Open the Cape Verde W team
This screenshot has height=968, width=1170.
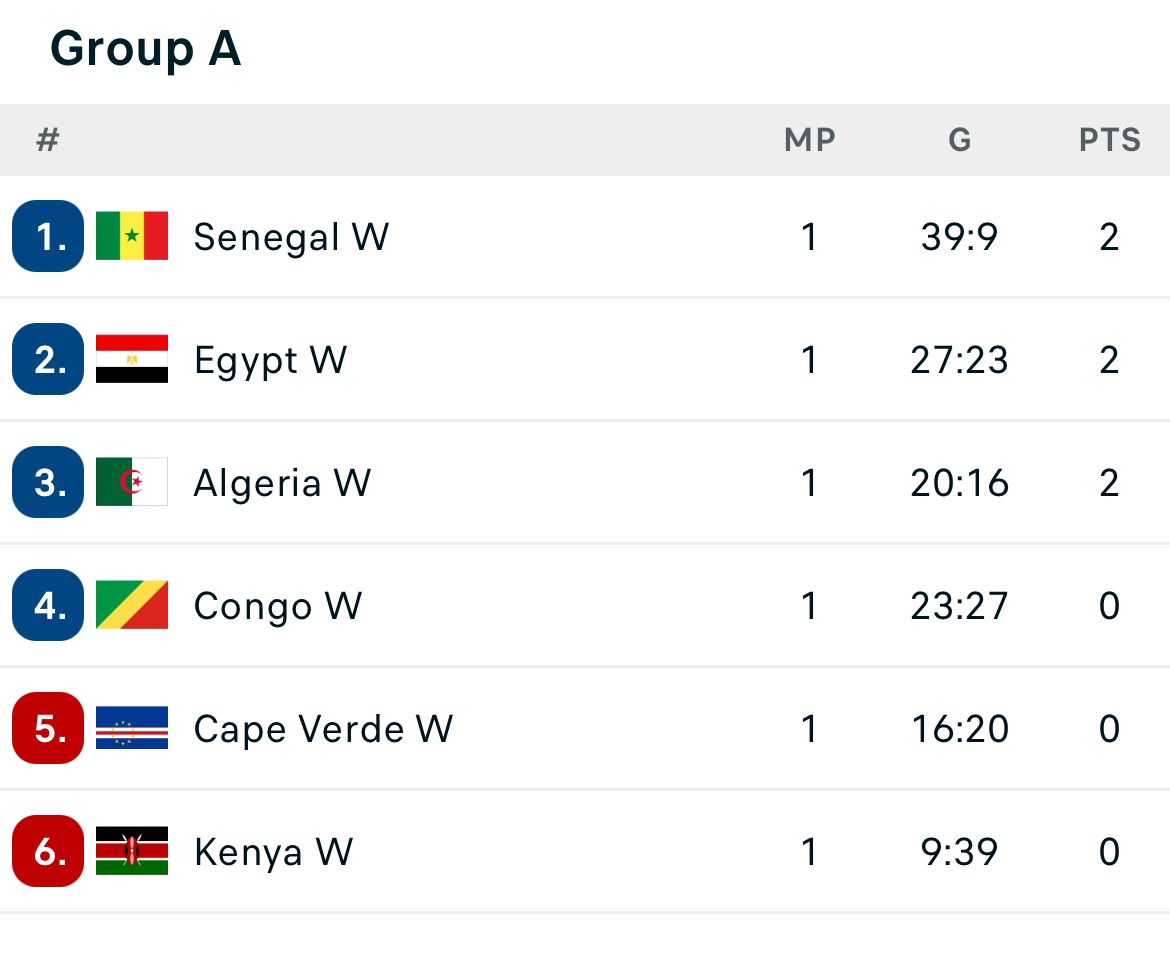323,729
